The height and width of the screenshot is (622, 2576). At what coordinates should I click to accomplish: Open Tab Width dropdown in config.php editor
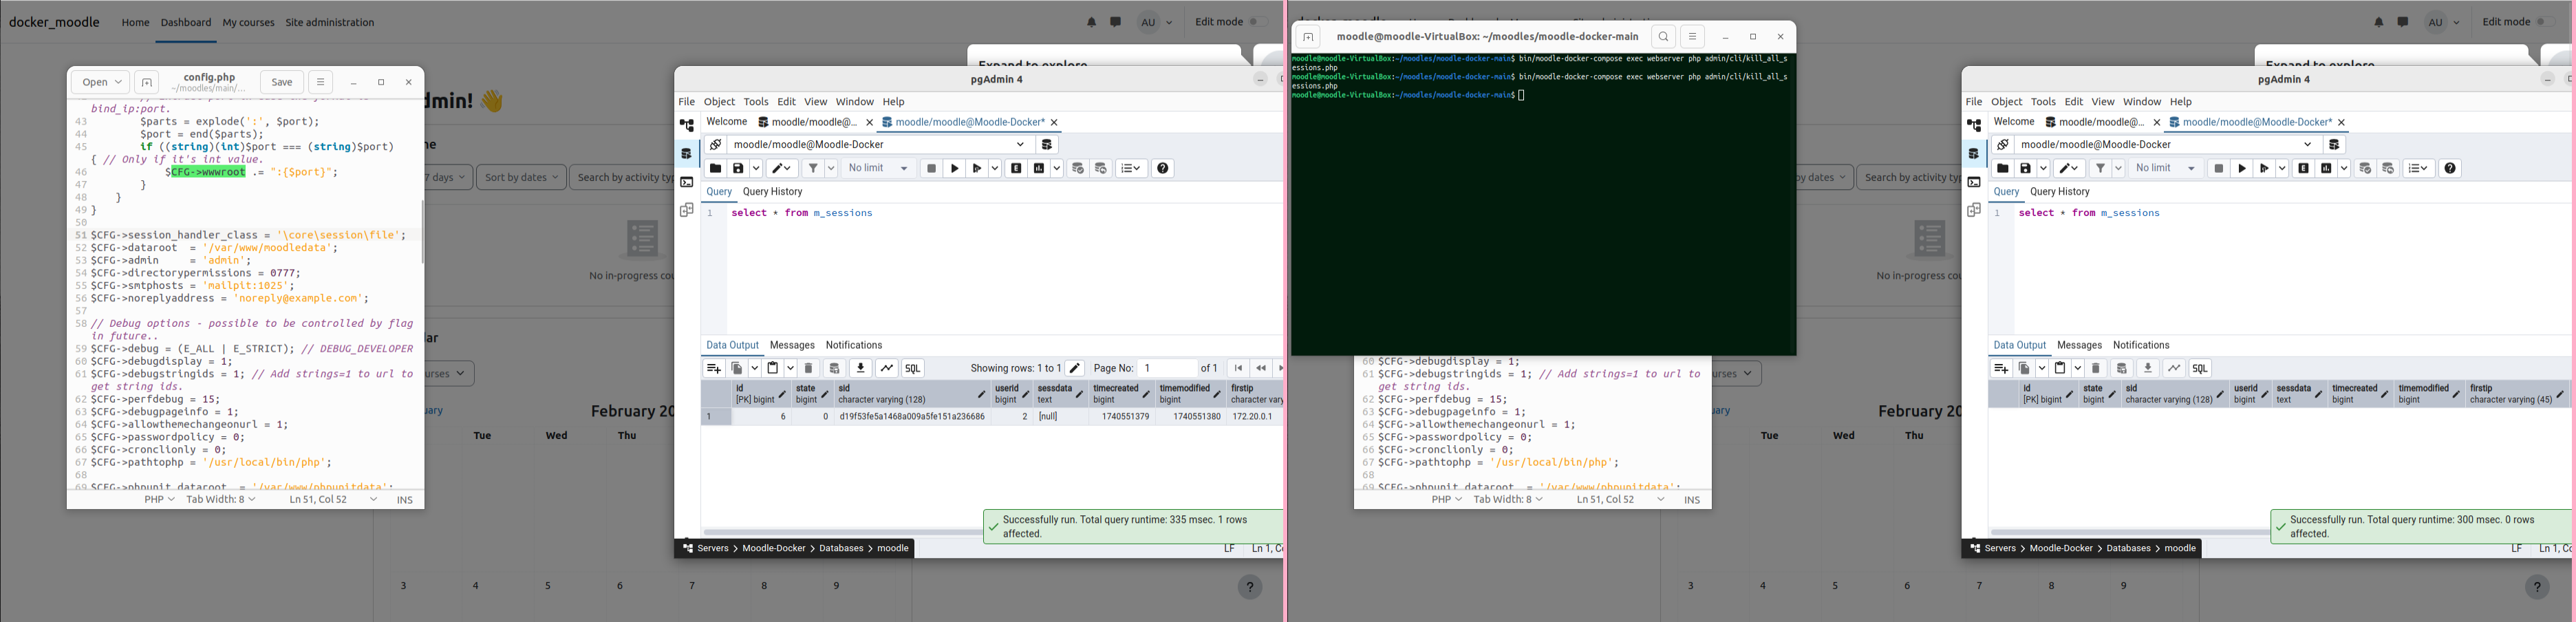pos(221,499)
